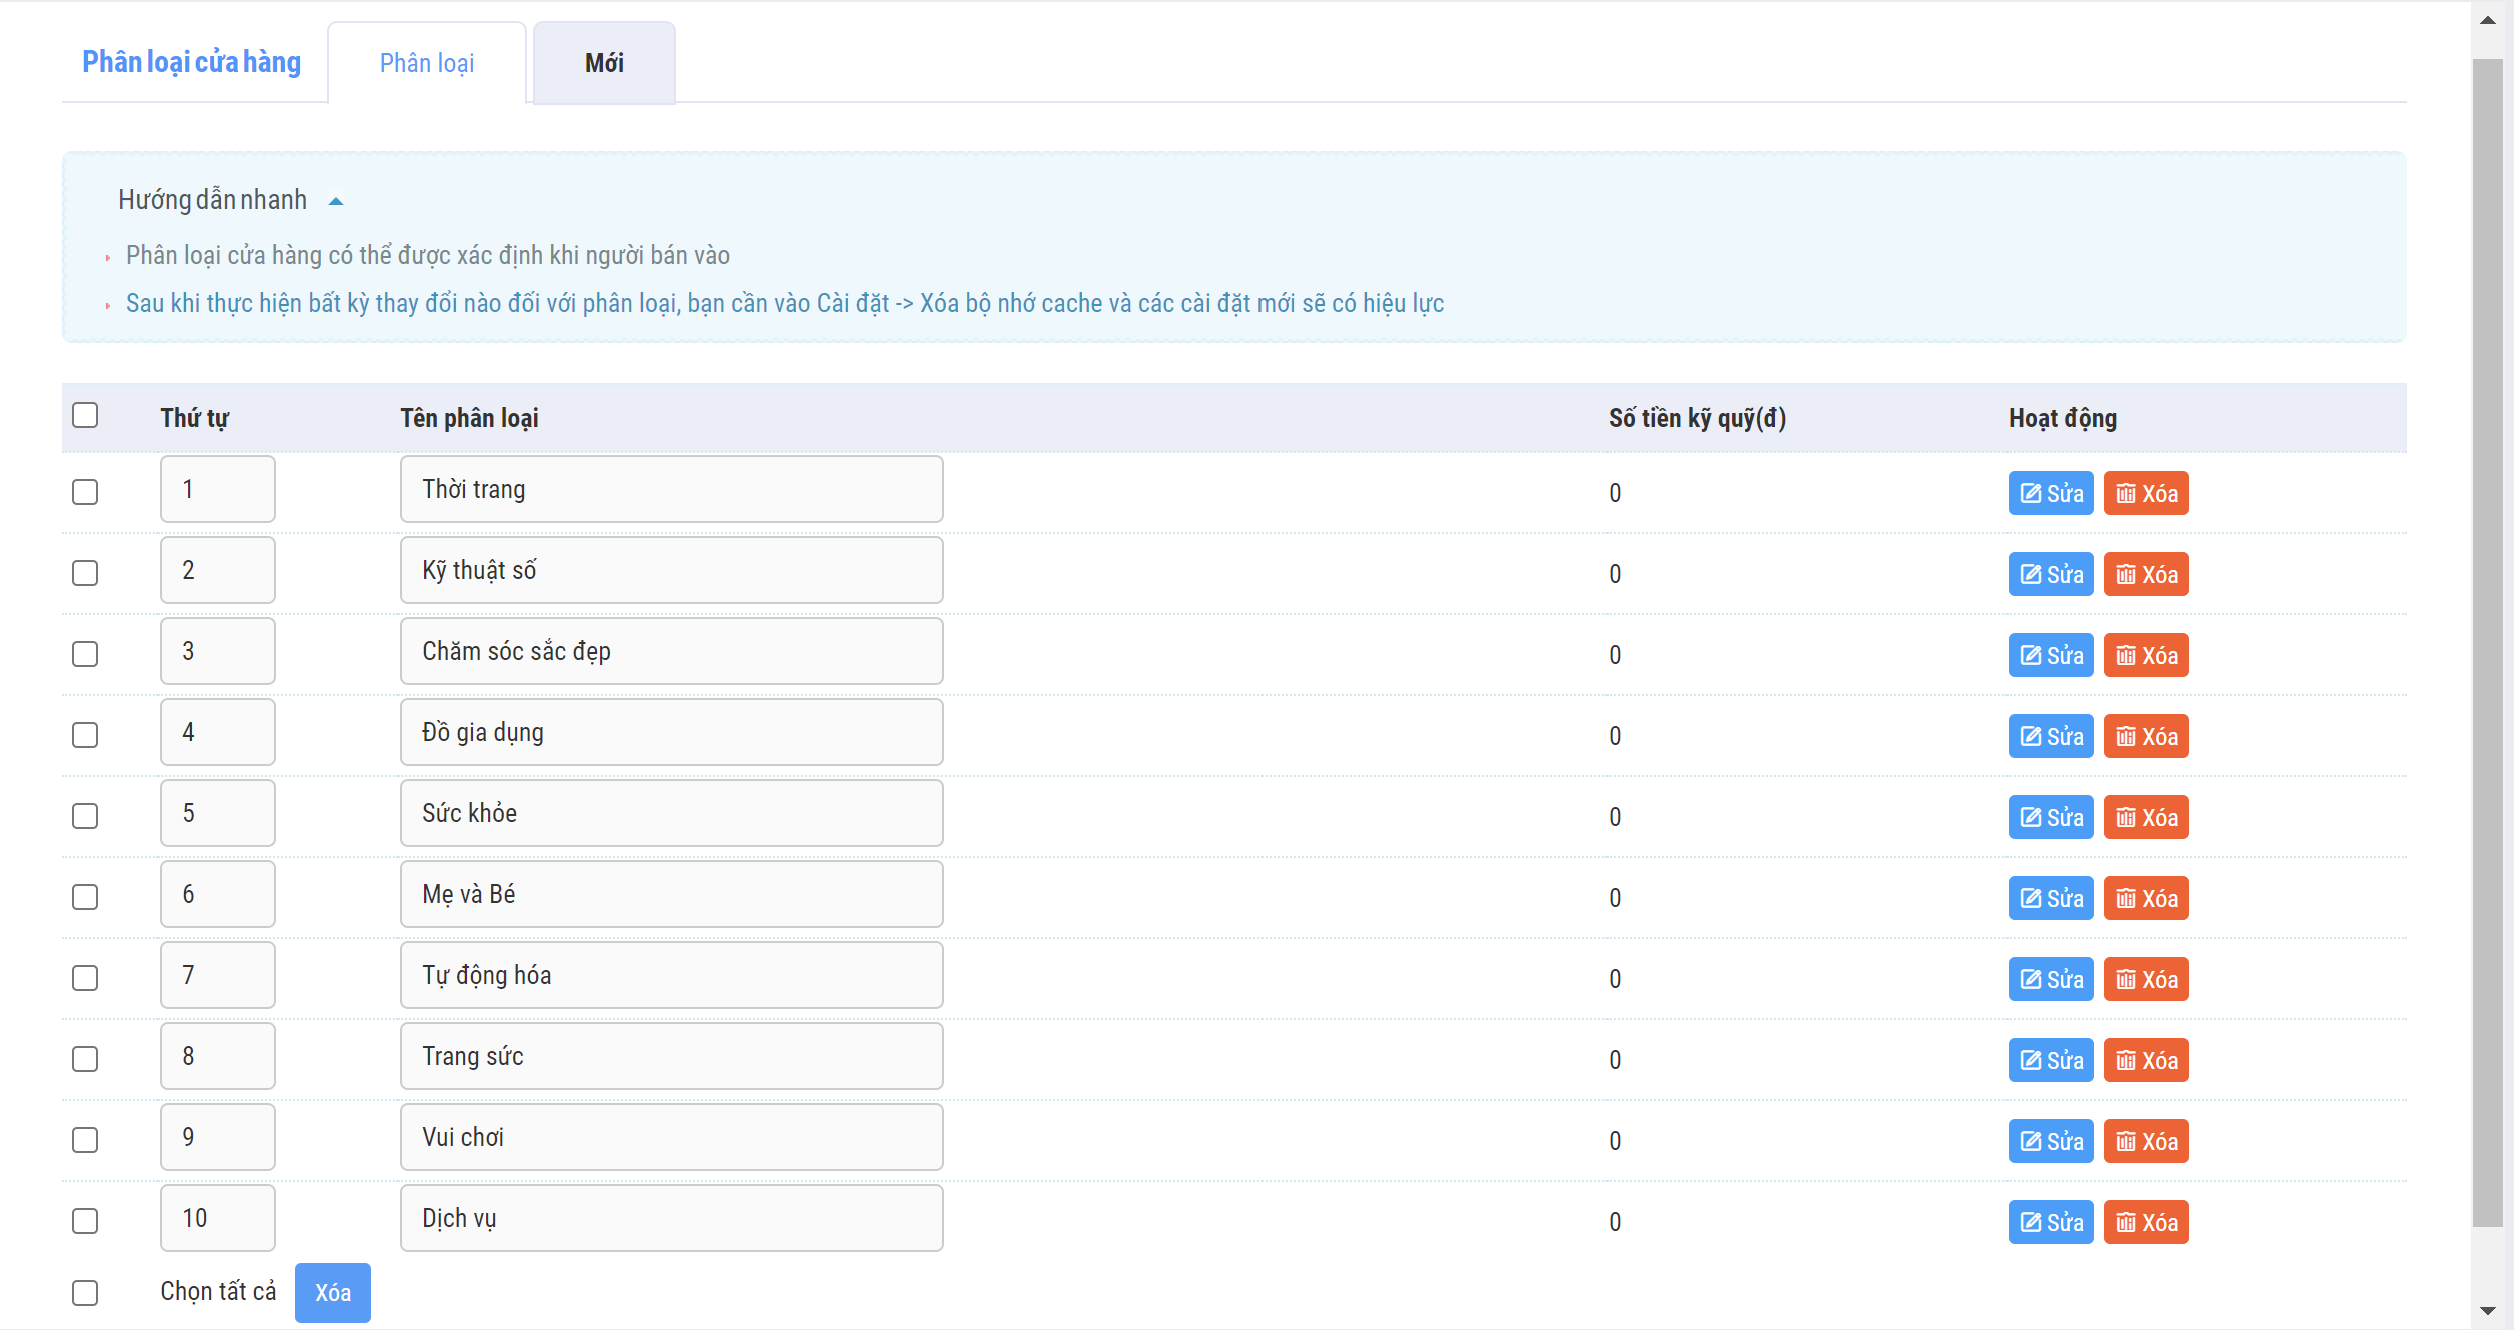Viewport: 2514px width, 1330px height.
Task: Click the edit (Sửa) icon for Thời trang
Action: 2031,494
